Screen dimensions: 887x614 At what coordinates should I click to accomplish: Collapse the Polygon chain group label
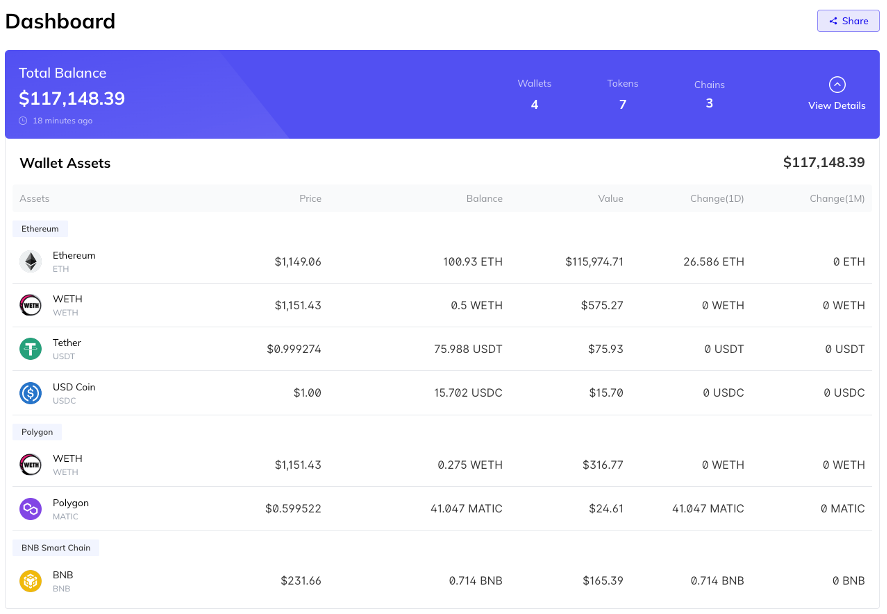[37, 432]
